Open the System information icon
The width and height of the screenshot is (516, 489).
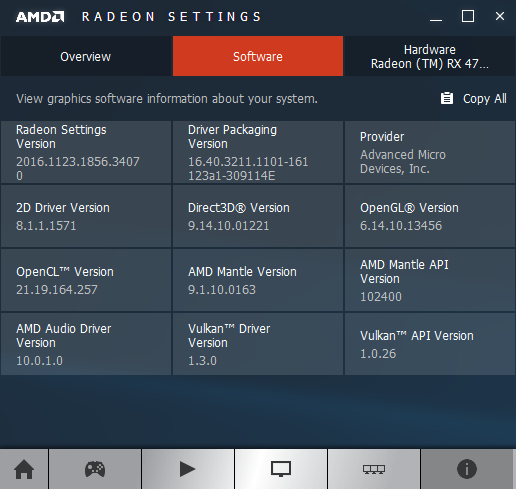[467, 469]
